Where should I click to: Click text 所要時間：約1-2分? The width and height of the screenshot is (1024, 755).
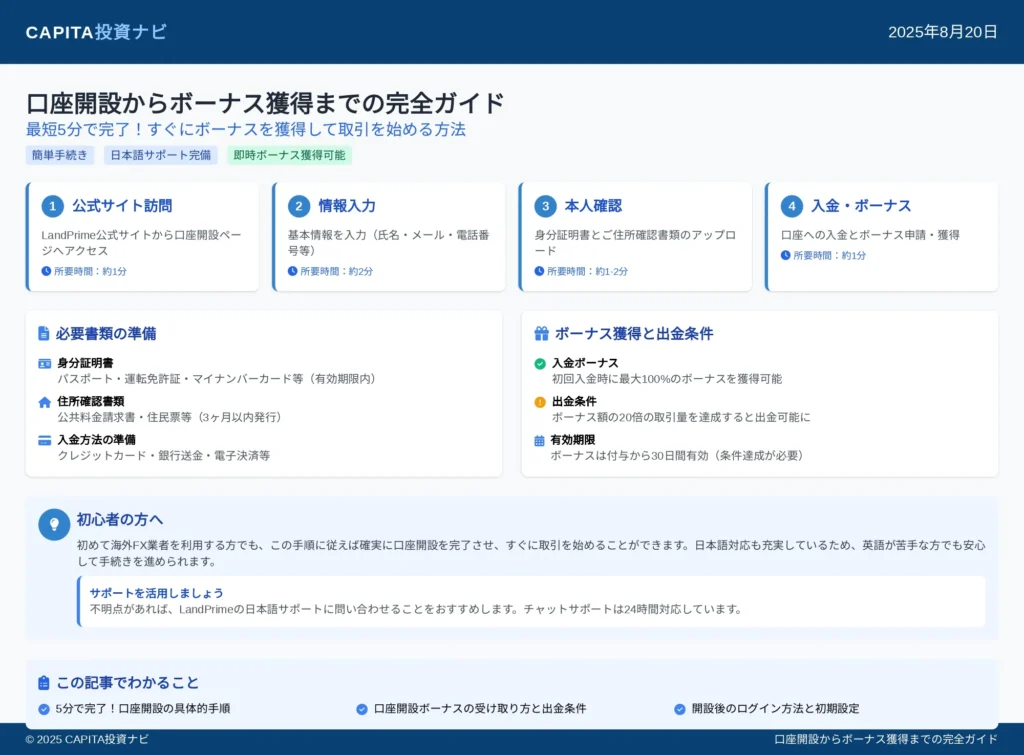(x=587, y=271)
